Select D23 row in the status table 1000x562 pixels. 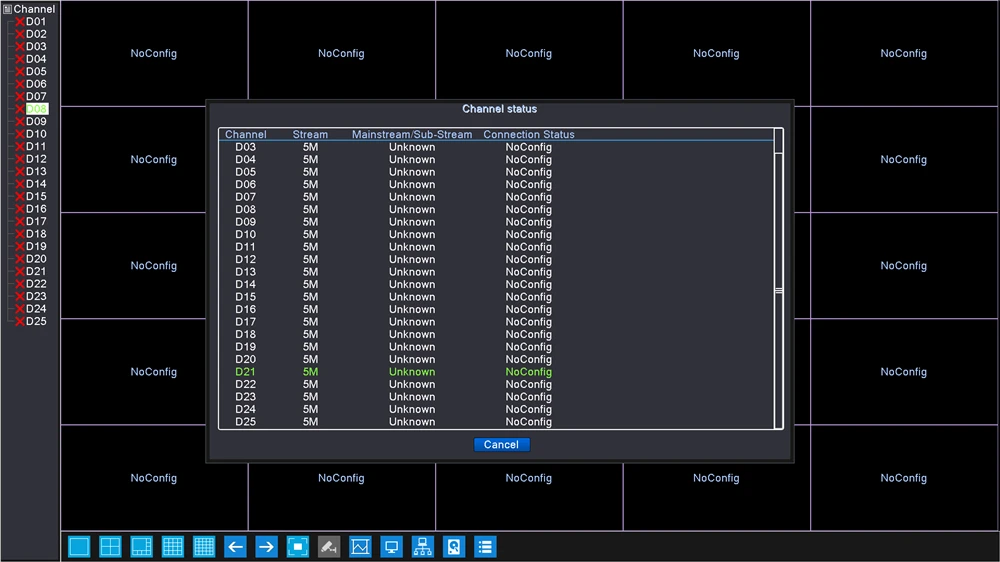[x=496, y=397]
